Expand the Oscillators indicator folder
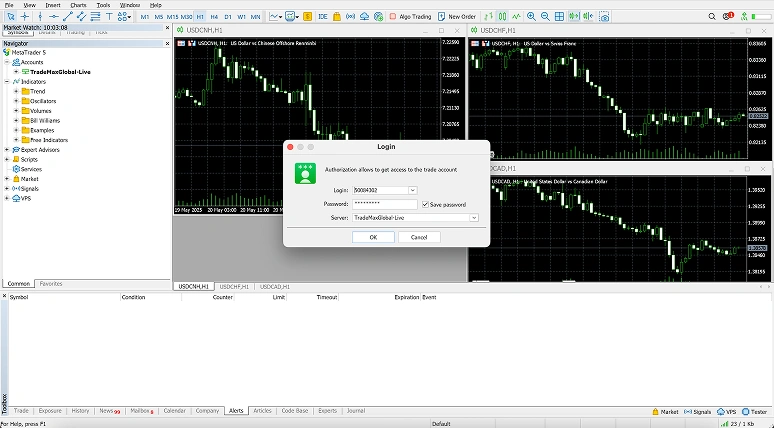The height and width of the screenshot is (428, 774). tap(16, 101)
